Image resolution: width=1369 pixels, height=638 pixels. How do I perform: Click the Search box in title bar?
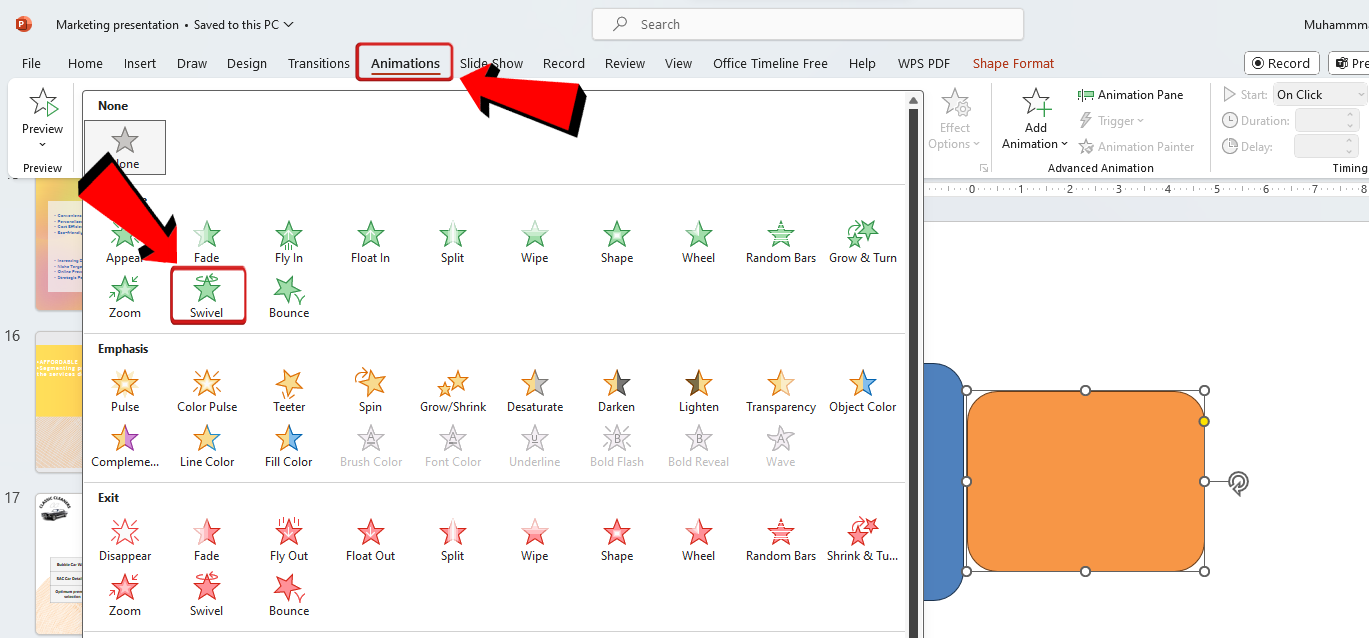[x=807, y=24]
